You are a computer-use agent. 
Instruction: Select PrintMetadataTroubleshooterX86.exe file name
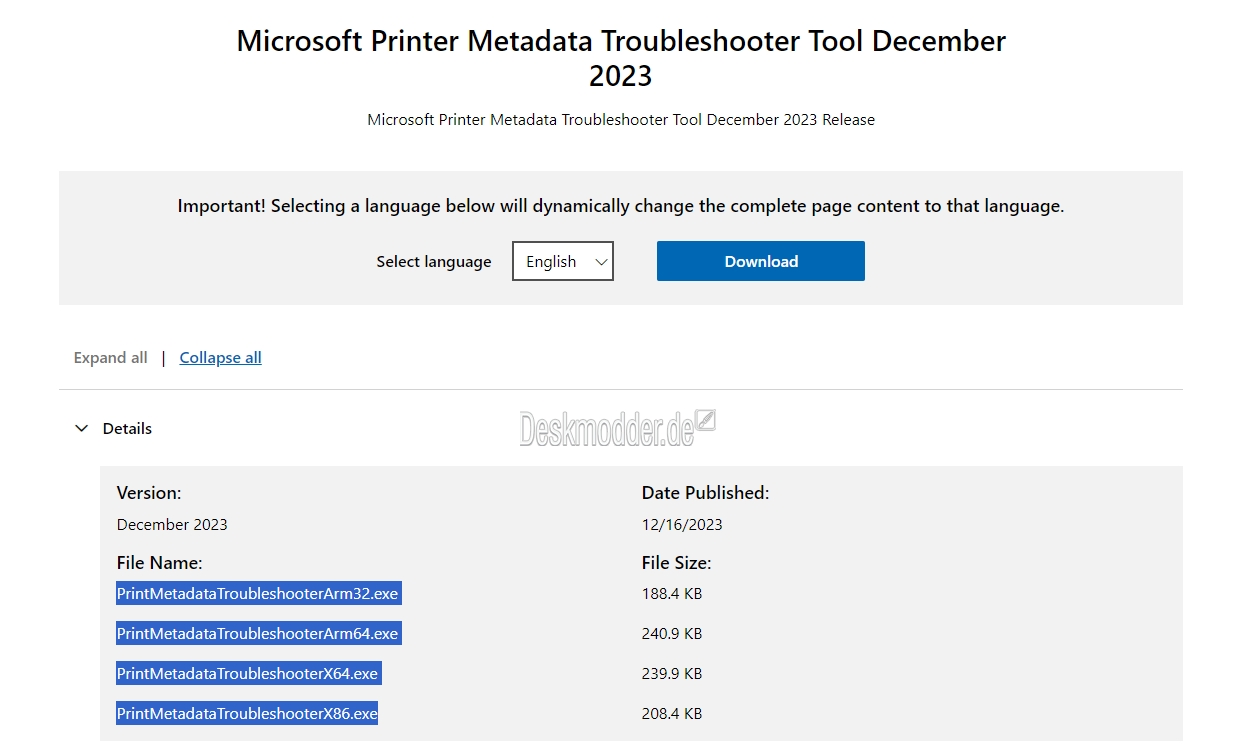[x=247, y=713]
